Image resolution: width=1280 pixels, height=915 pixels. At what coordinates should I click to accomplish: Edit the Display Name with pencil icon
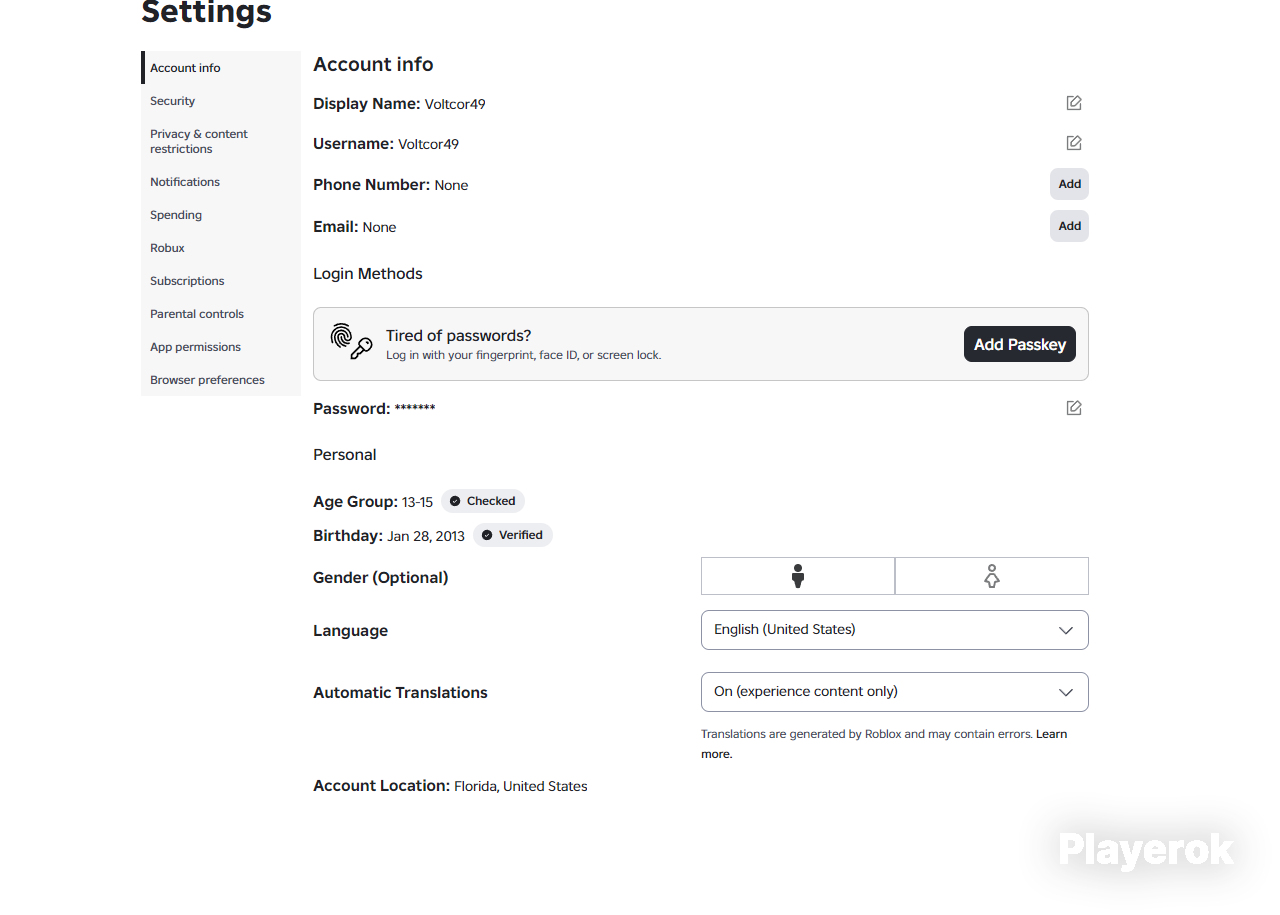coord(1074,103)
